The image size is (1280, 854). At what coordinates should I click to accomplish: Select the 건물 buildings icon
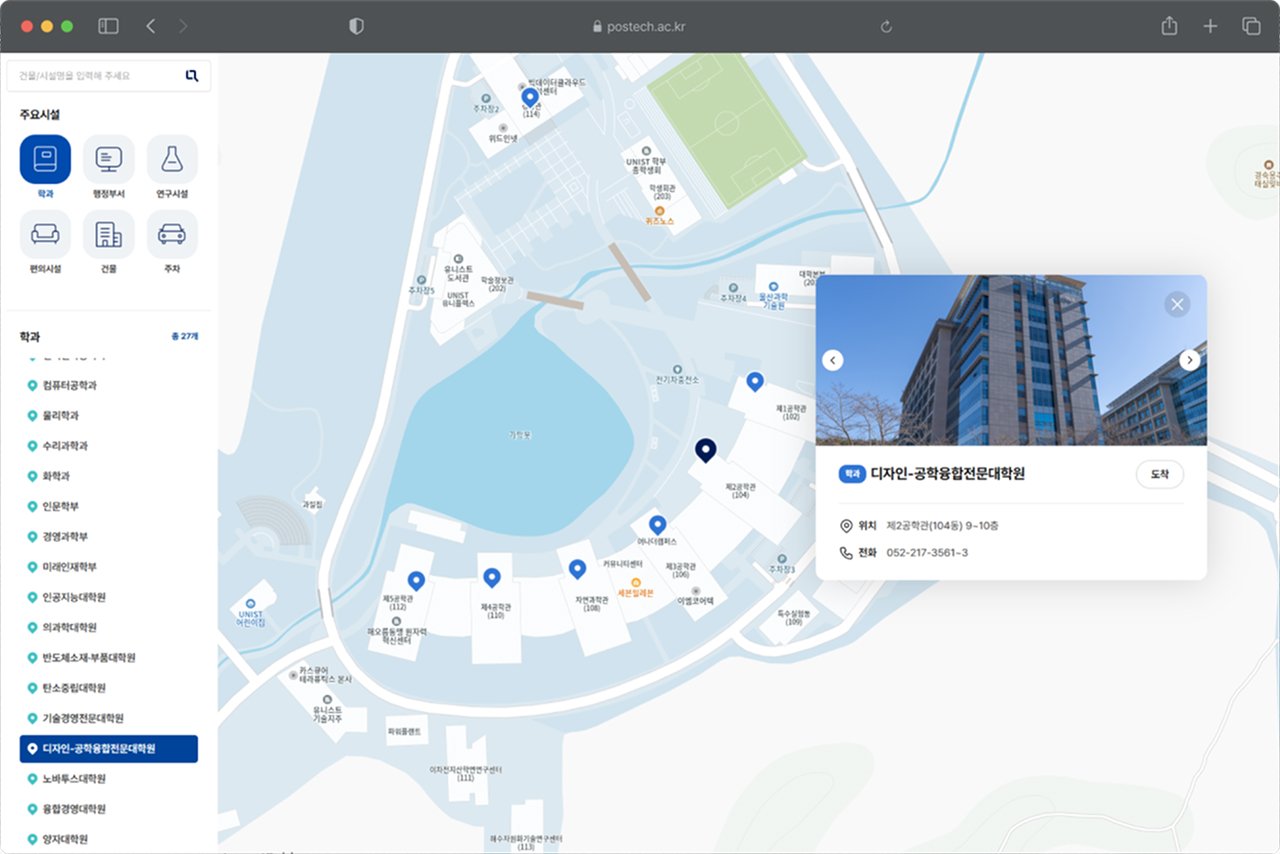pos(109,235)
